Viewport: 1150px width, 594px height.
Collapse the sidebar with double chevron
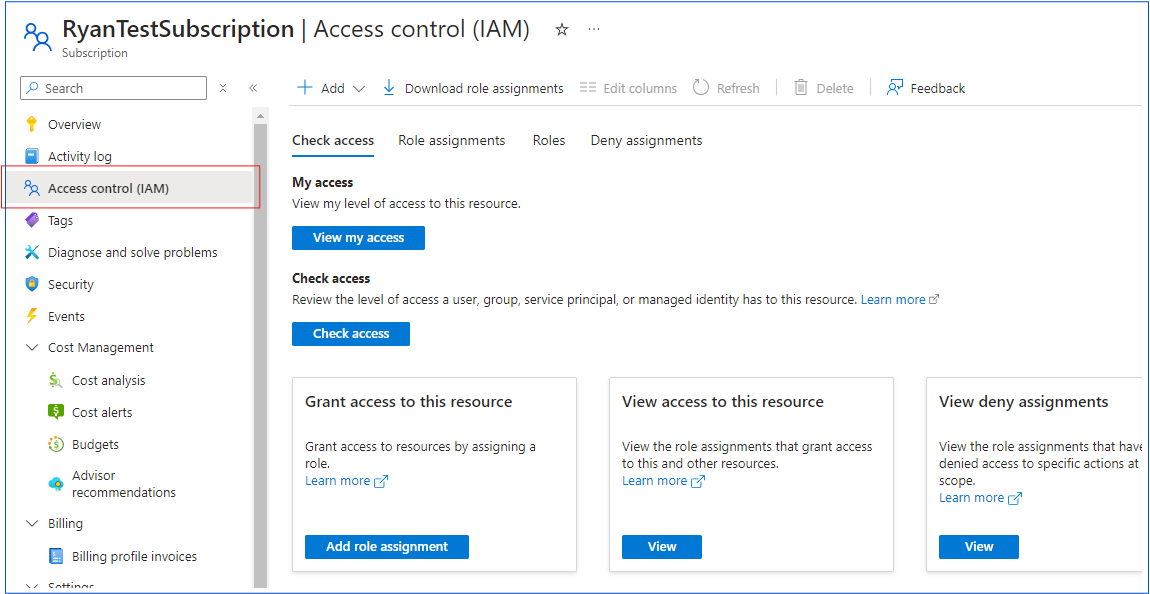pyautogui.click(x=253, y=88)
